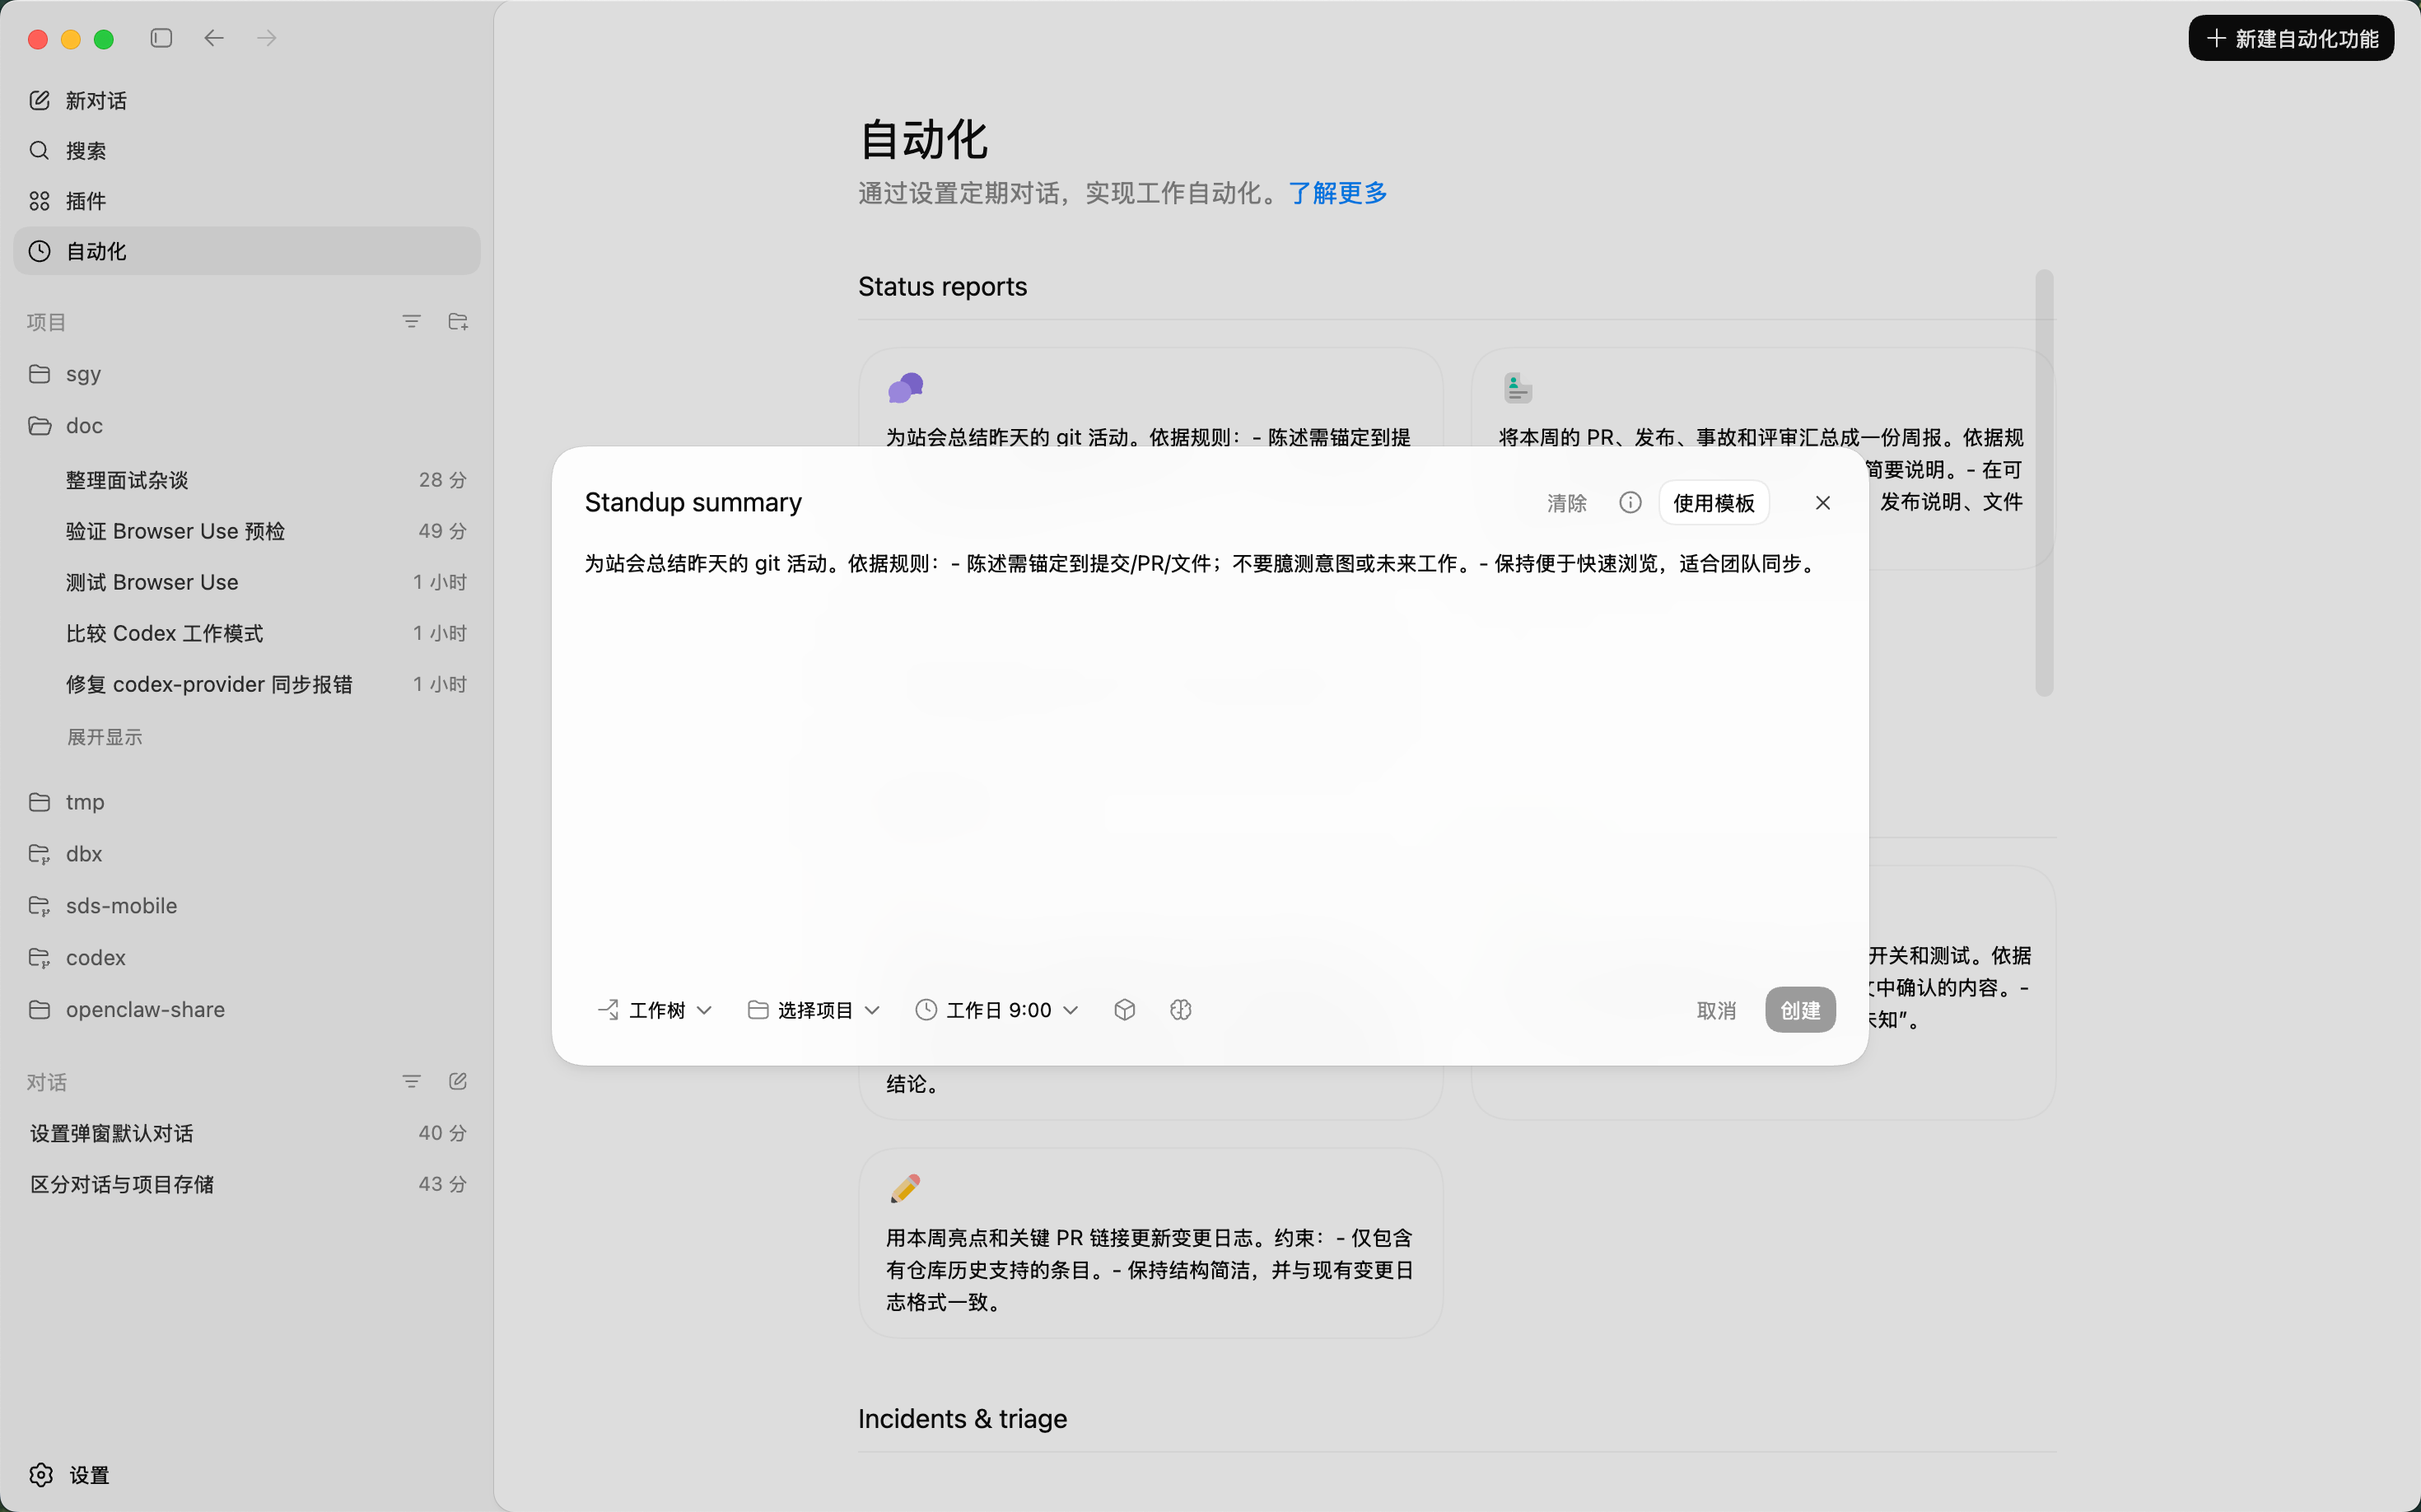The image size is (2421, 1512).
Task: Open the 工作树 dropdown
Action: click(x=655, y=1009)
